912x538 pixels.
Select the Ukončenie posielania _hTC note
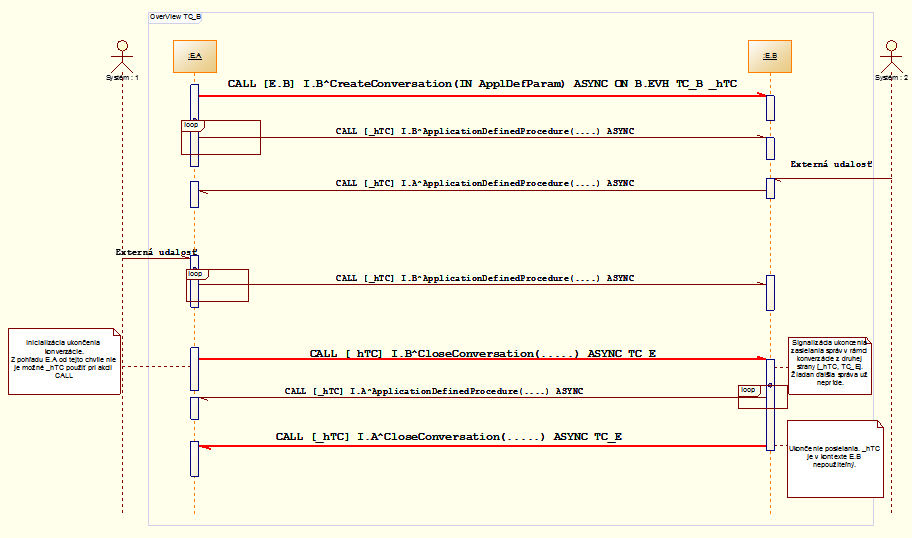[835, 458]
